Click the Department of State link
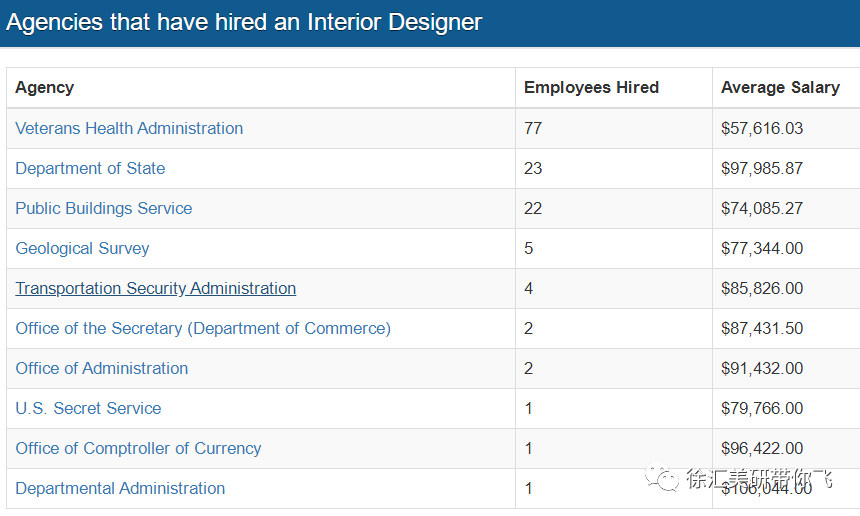The height and width of the screenshot is (516, 860). (90, 168)
